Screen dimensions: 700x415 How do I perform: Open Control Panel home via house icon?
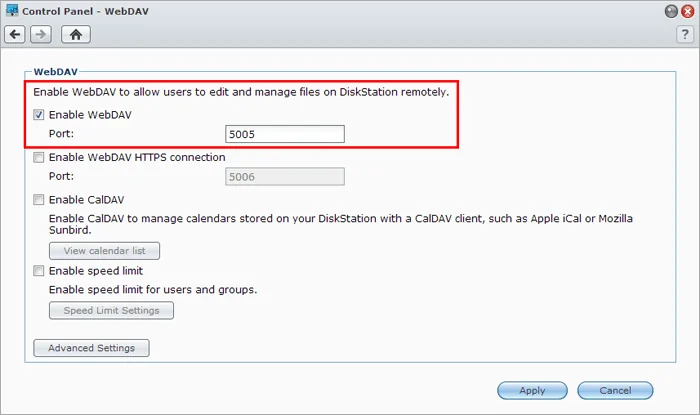pos(76,34)
